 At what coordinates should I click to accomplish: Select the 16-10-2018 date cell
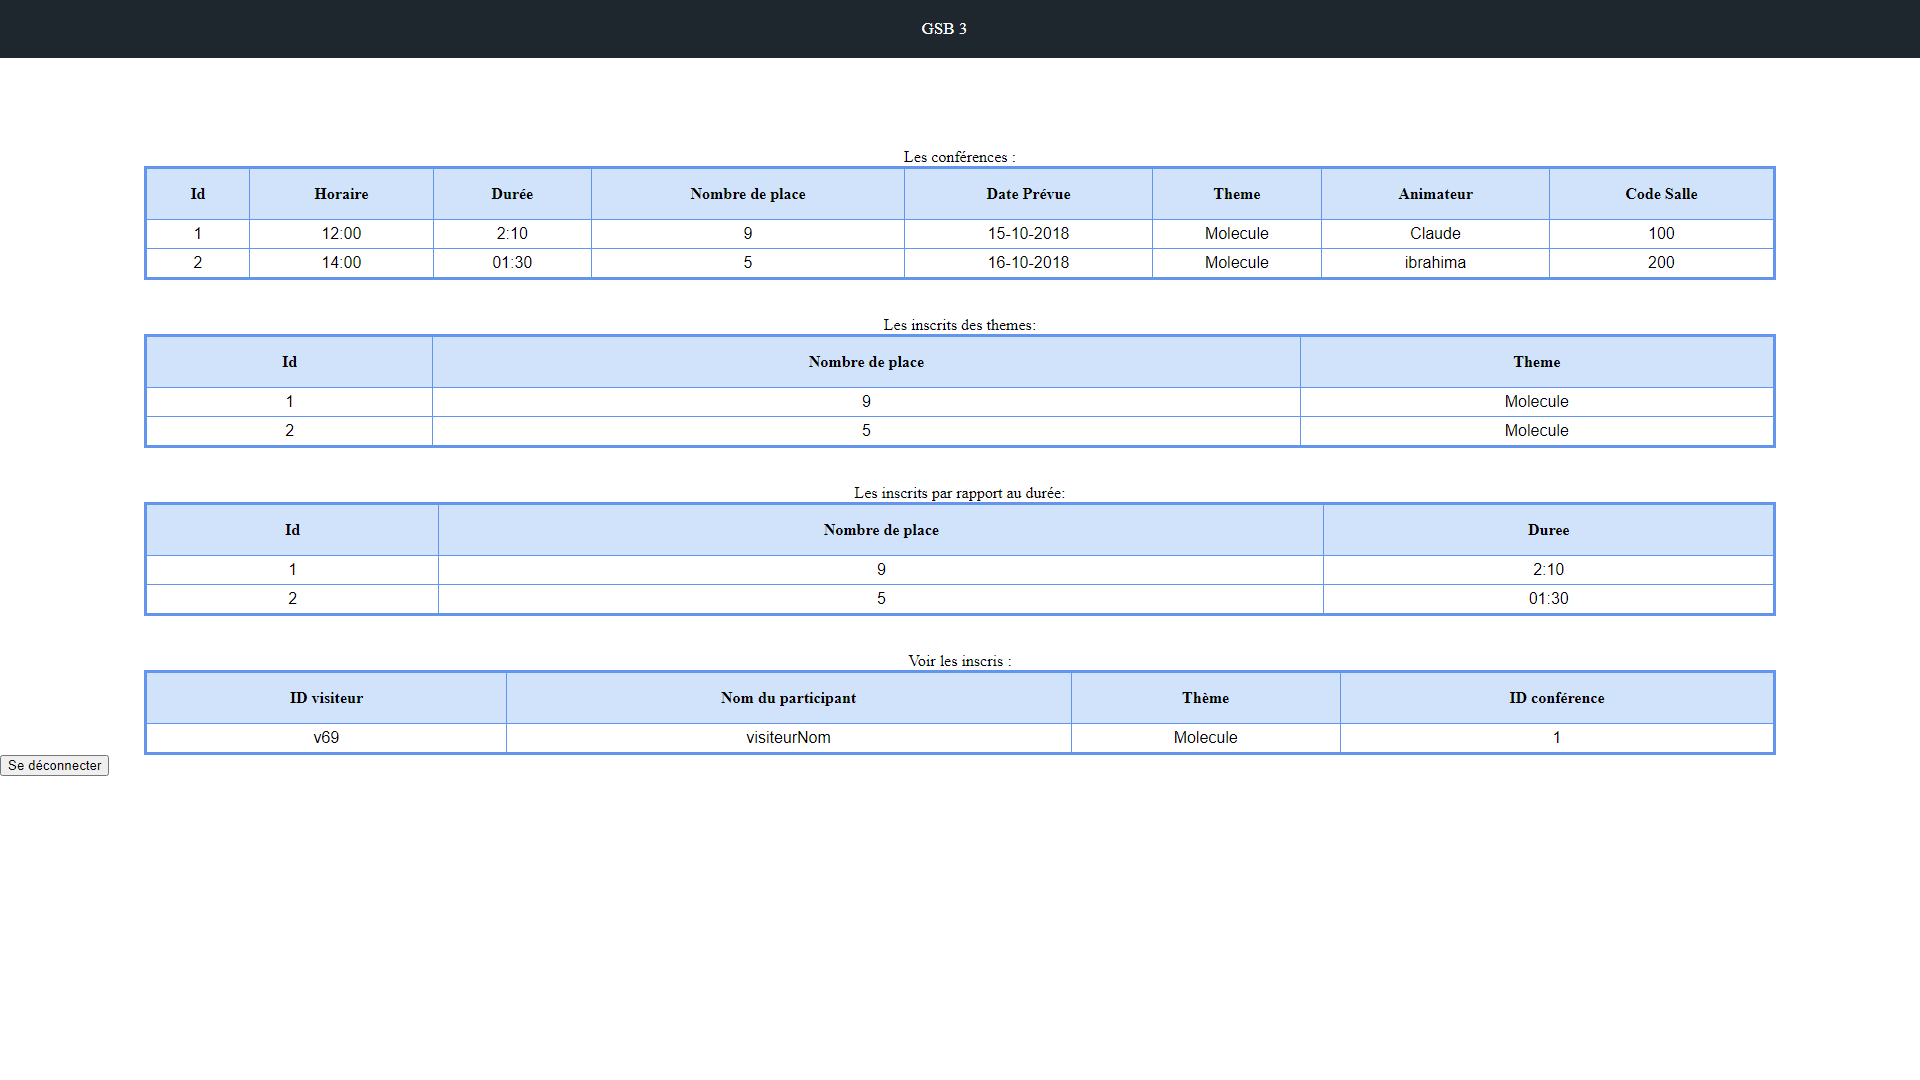click(1027, 262)
